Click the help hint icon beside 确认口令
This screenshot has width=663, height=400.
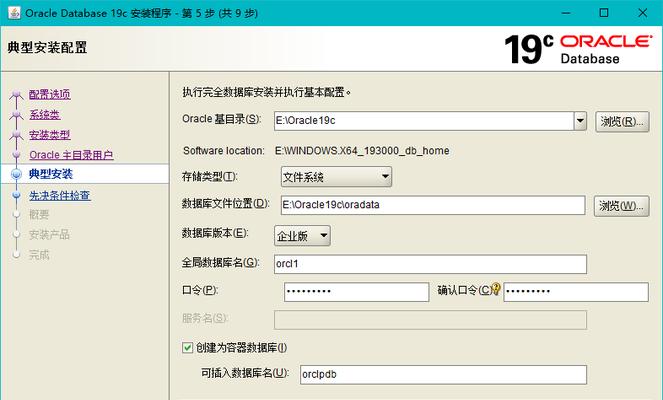496,289
